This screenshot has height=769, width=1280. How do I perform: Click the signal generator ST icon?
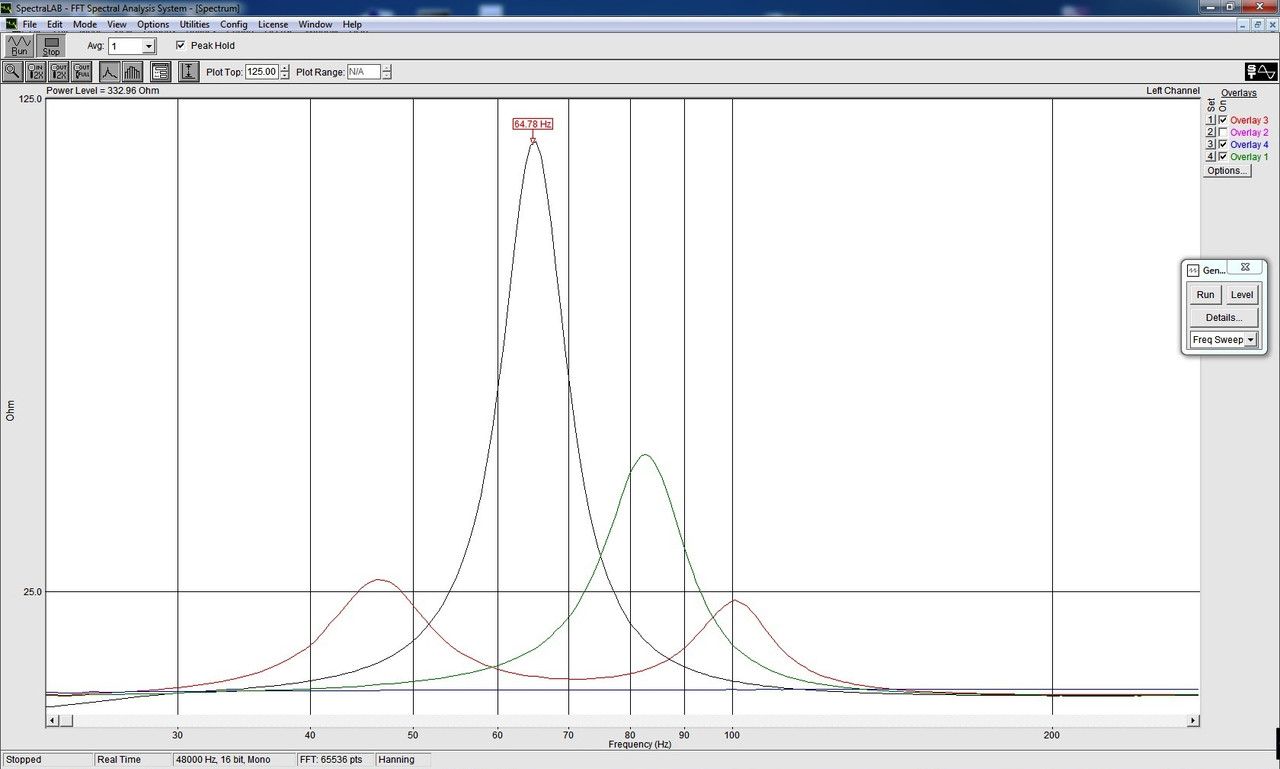click(1261, 71)
